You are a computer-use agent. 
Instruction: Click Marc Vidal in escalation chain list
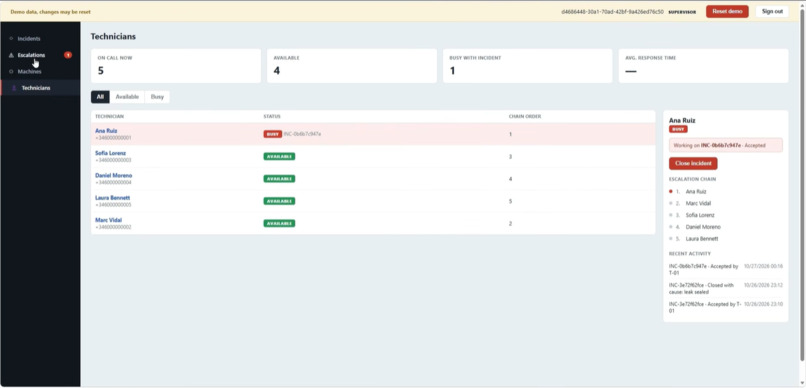(698, 204)
